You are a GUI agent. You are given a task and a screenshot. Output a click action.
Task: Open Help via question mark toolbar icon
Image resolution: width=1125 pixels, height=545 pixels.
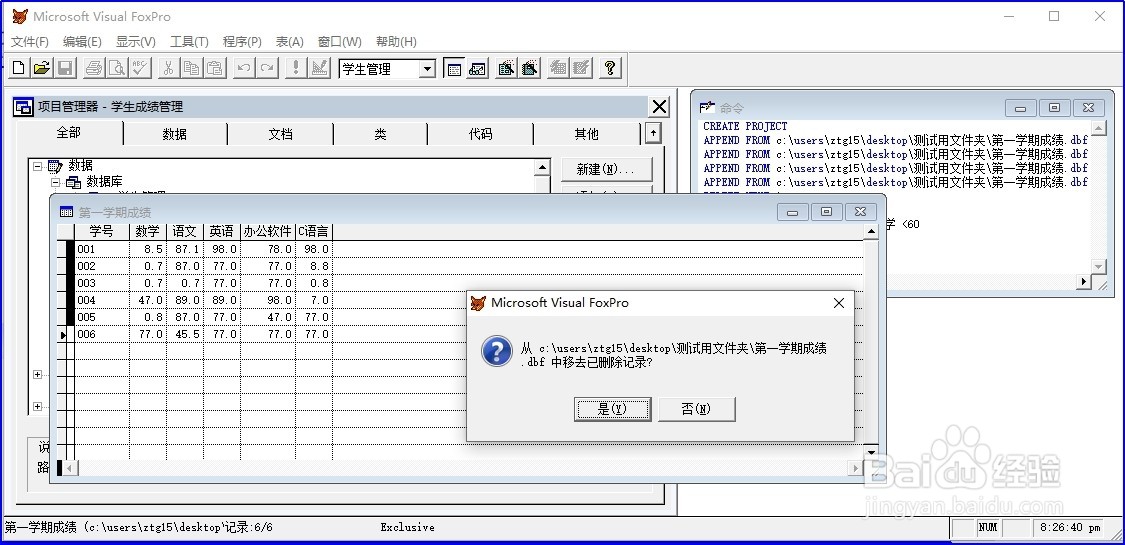(x=610, y=69)
